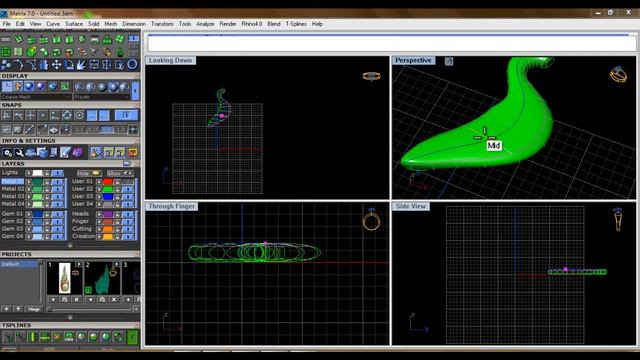The image size is (640, 360).
Task: Click the arrow next to Metal 03 layer
Action: [x=29, y=197]
